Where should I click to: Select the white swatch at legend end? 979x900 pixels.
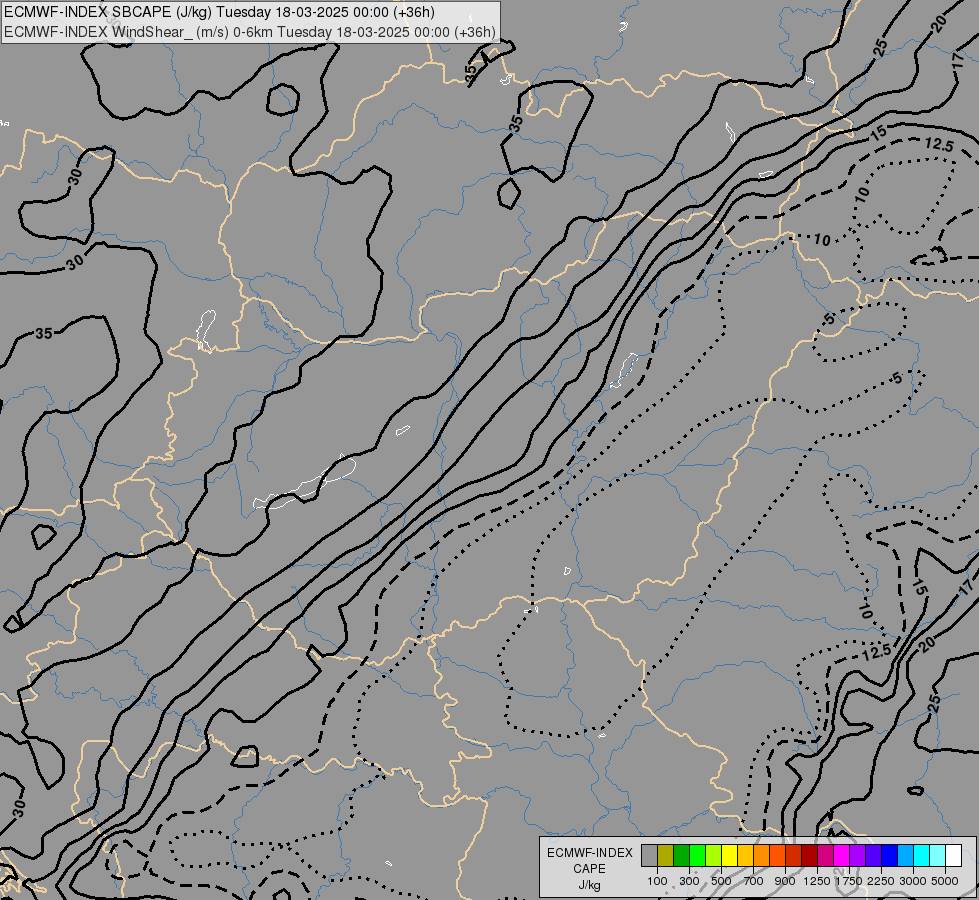click(x=953, y=855)
